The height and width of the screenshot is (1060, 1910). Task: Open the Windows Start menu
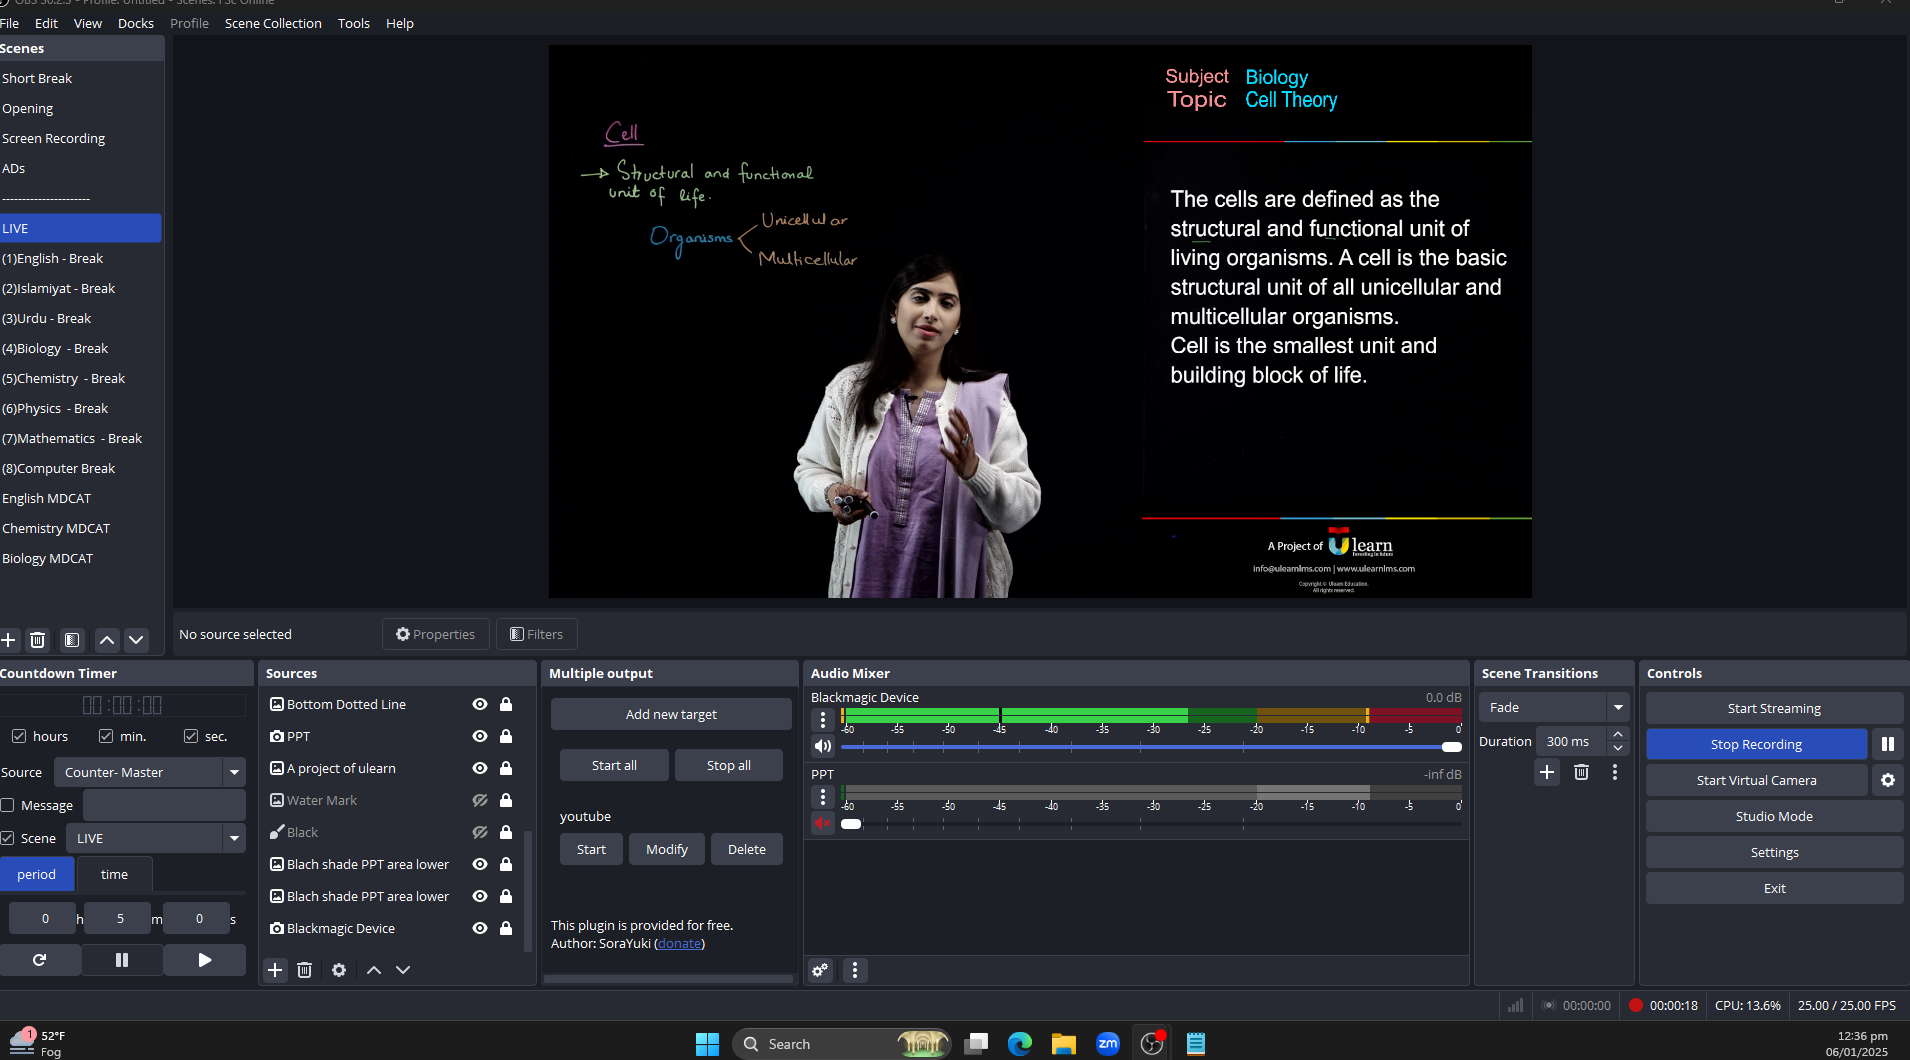[707, 1044]
